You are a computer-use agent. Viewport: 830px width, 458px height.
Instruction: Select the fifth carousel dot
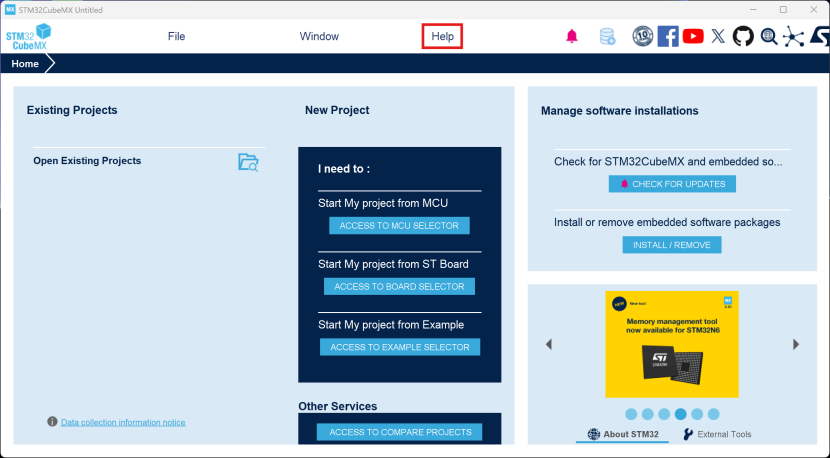697,414
